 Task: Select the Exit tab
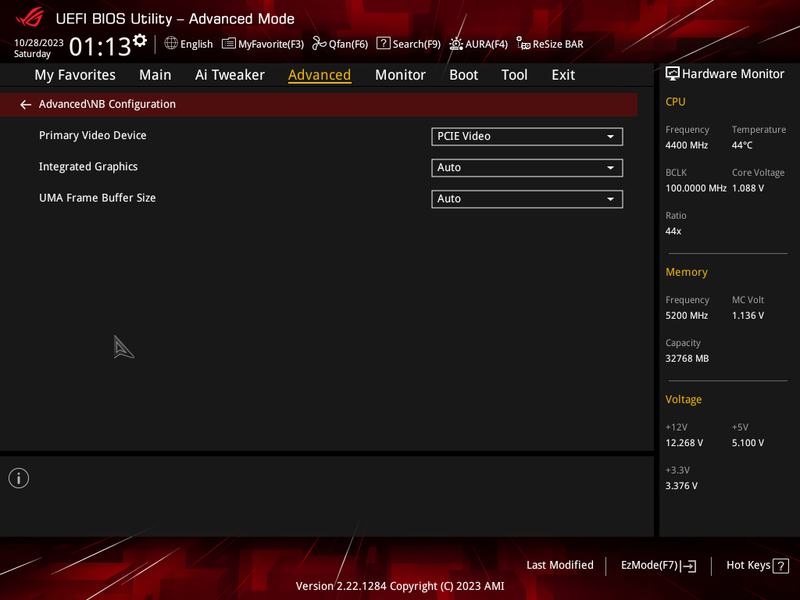click(x=563, y=75)
